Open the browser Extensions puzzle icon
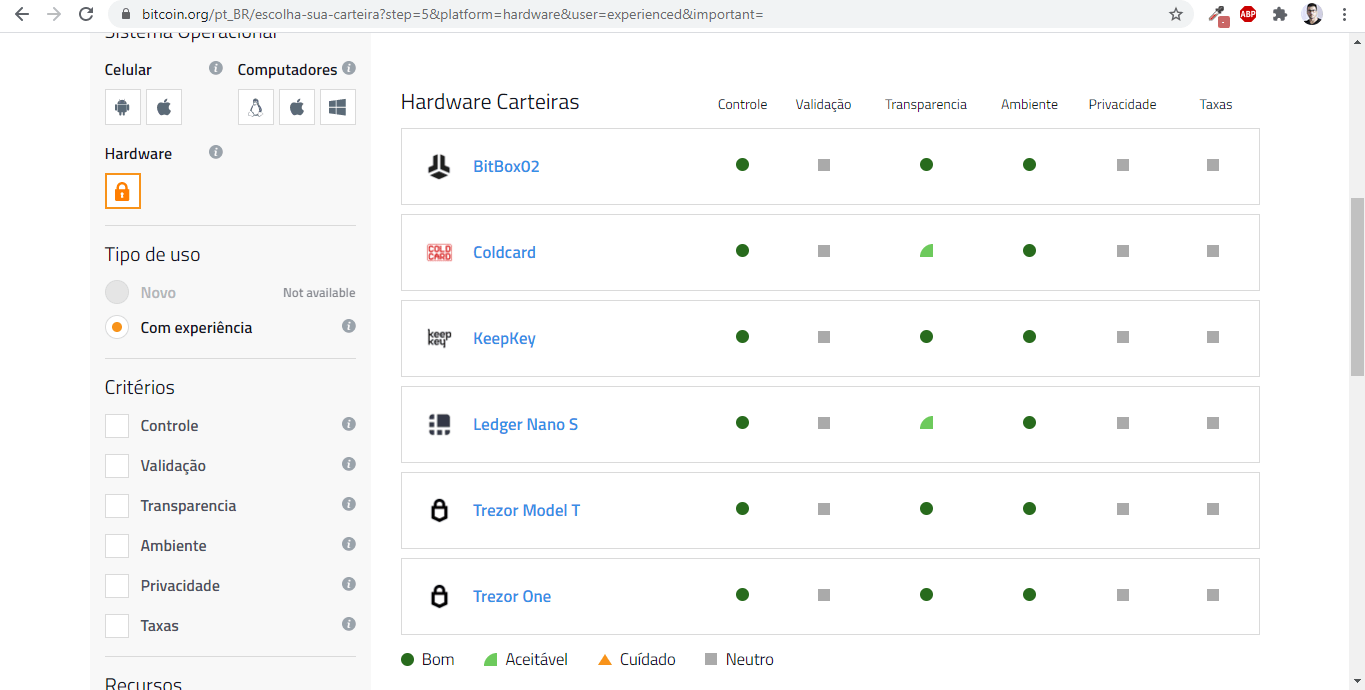Screen dimensions: 1365x690 pos(1279,15)
